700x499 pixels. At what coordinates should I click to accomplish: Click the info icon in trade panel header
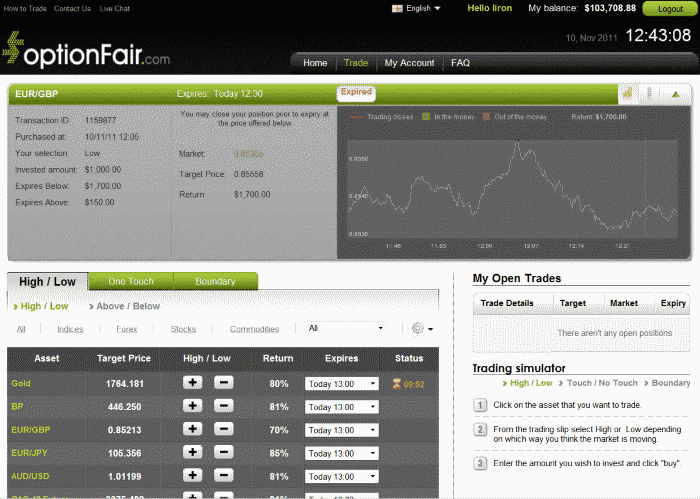coord(650,94)
